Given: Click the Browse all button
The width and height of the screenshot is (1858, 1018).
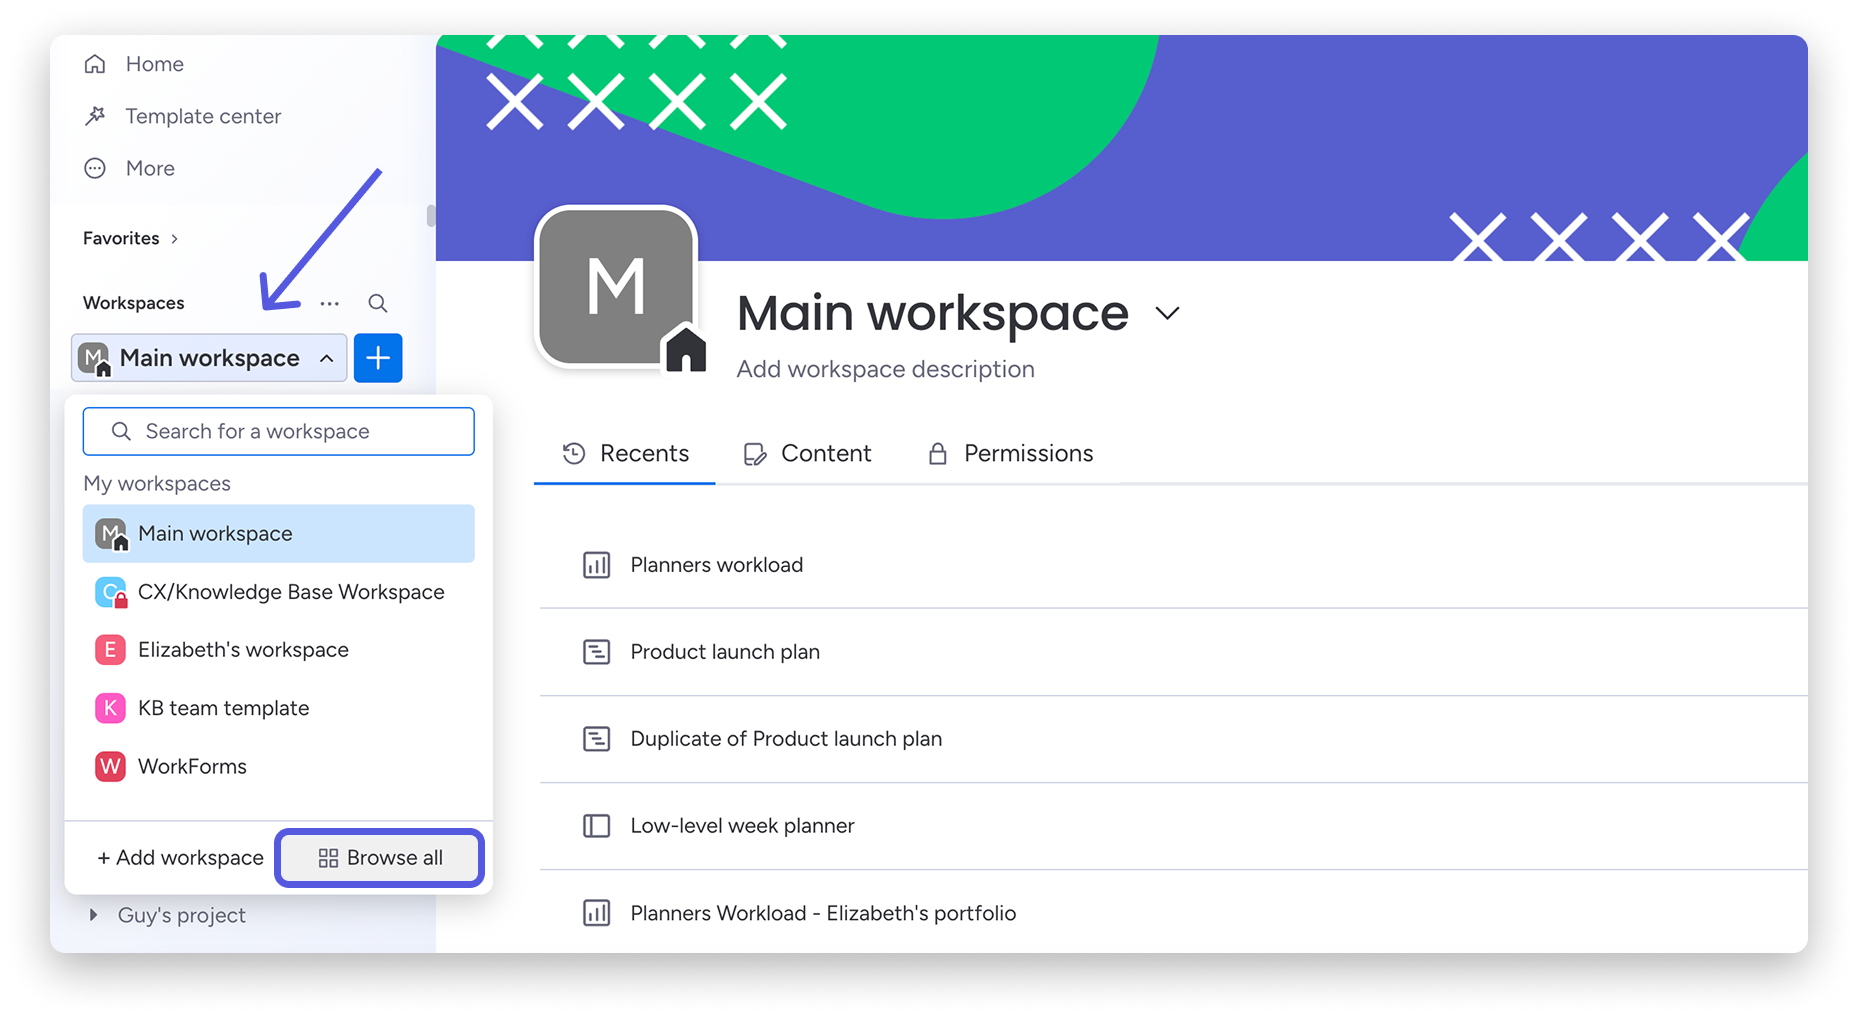Looking at the screenshot, I should pos(379,857).
